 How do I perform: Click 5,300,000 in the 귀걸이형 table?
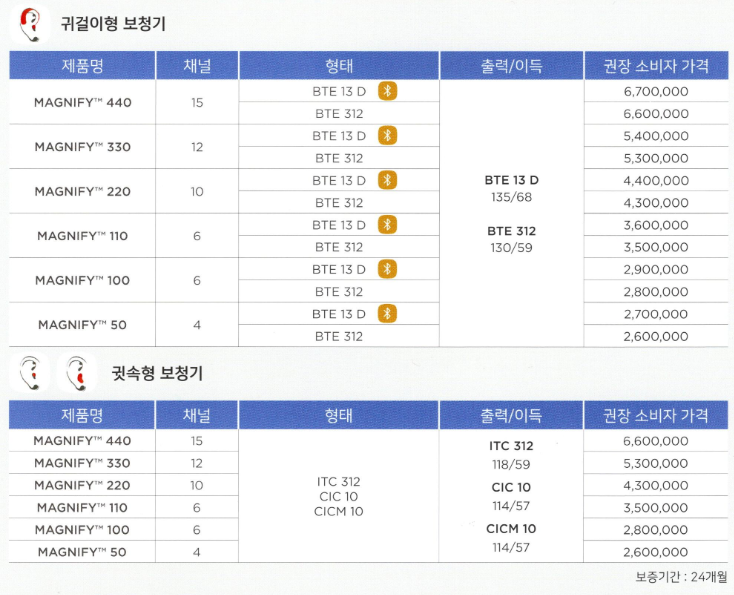tap(656, 158)
